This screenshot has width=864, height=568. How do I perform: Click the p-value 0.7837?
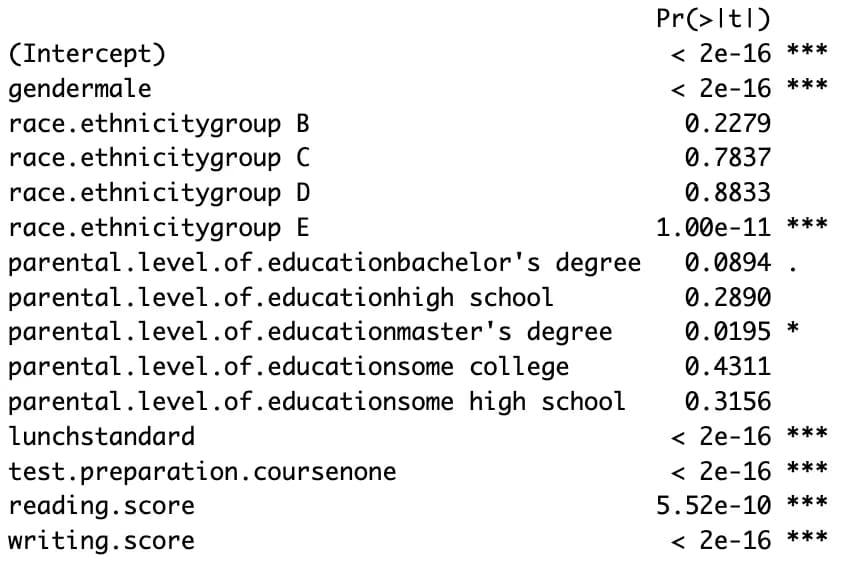pos(727,158)
